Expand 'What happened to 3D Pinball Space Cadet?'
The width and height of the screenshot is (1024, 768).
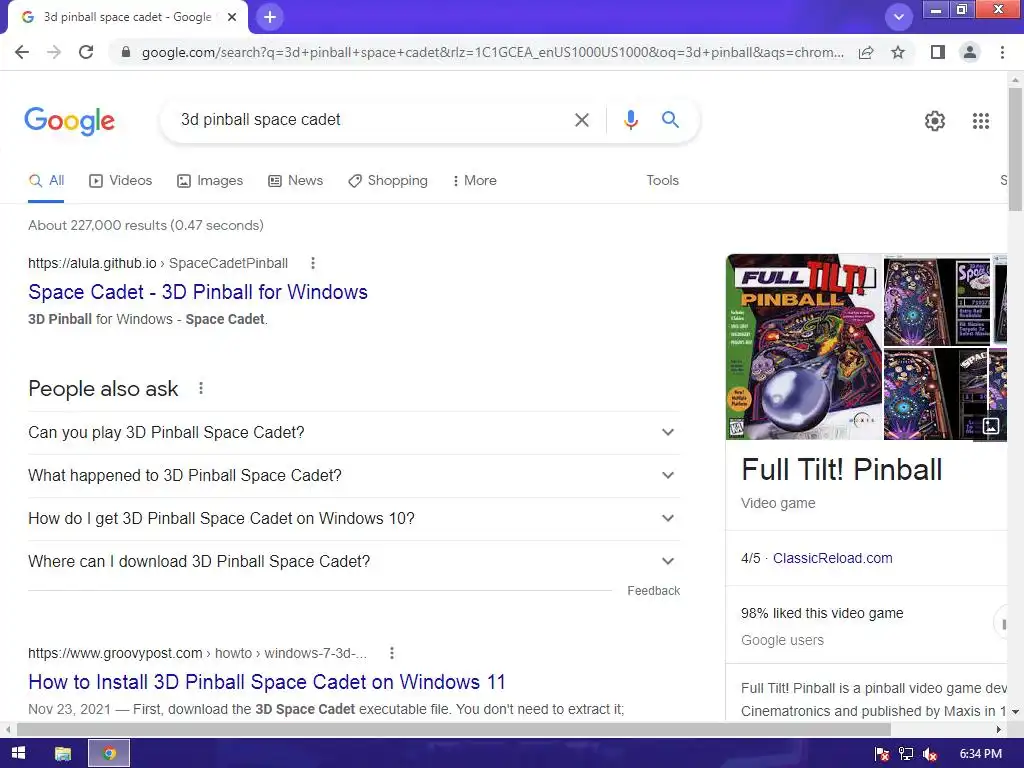[354, 475]
